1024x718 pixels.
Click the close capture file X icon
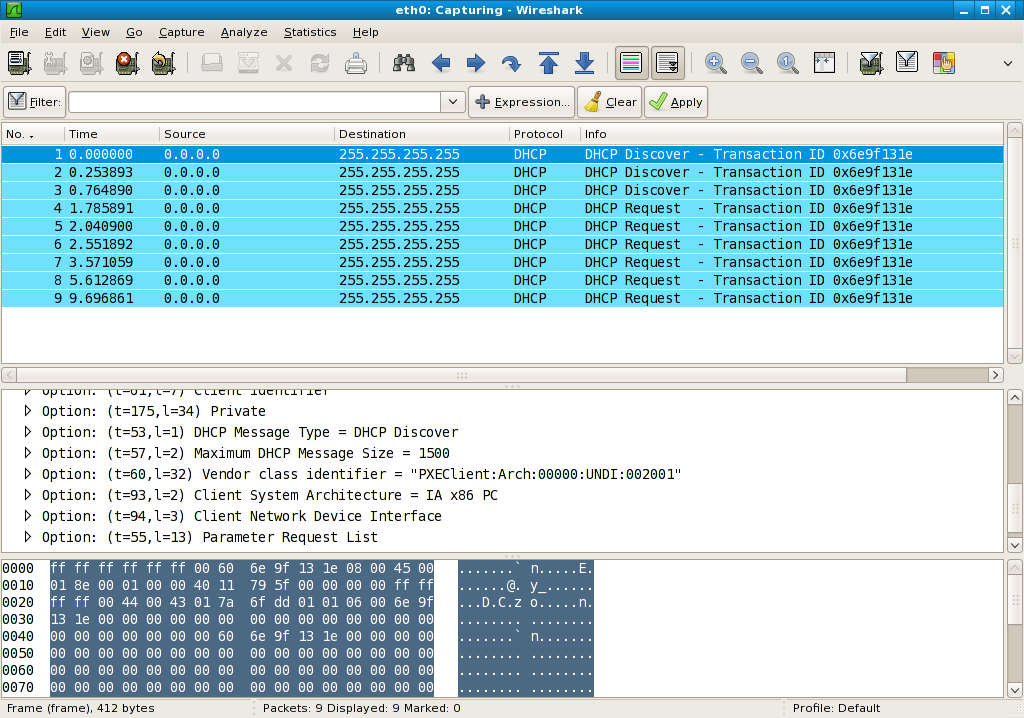(x=284, y=63)
